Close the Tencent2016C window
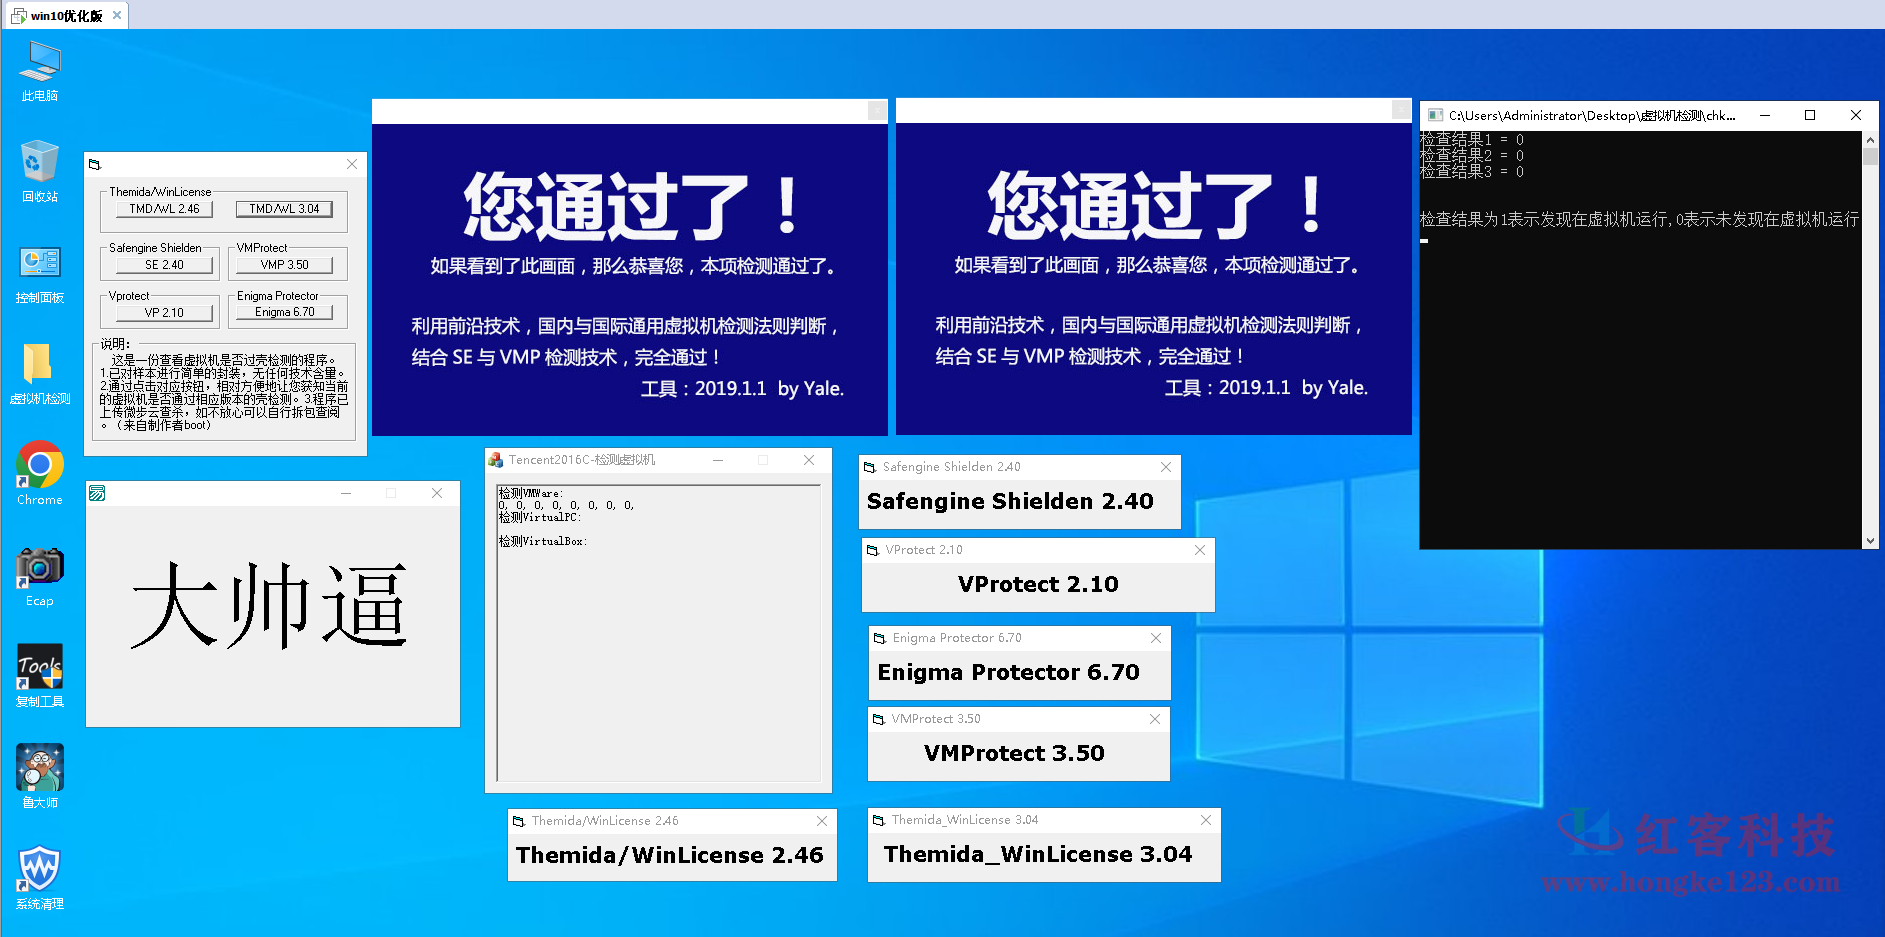This screenshot has height=937, width=1885. (x=809, y=460)
